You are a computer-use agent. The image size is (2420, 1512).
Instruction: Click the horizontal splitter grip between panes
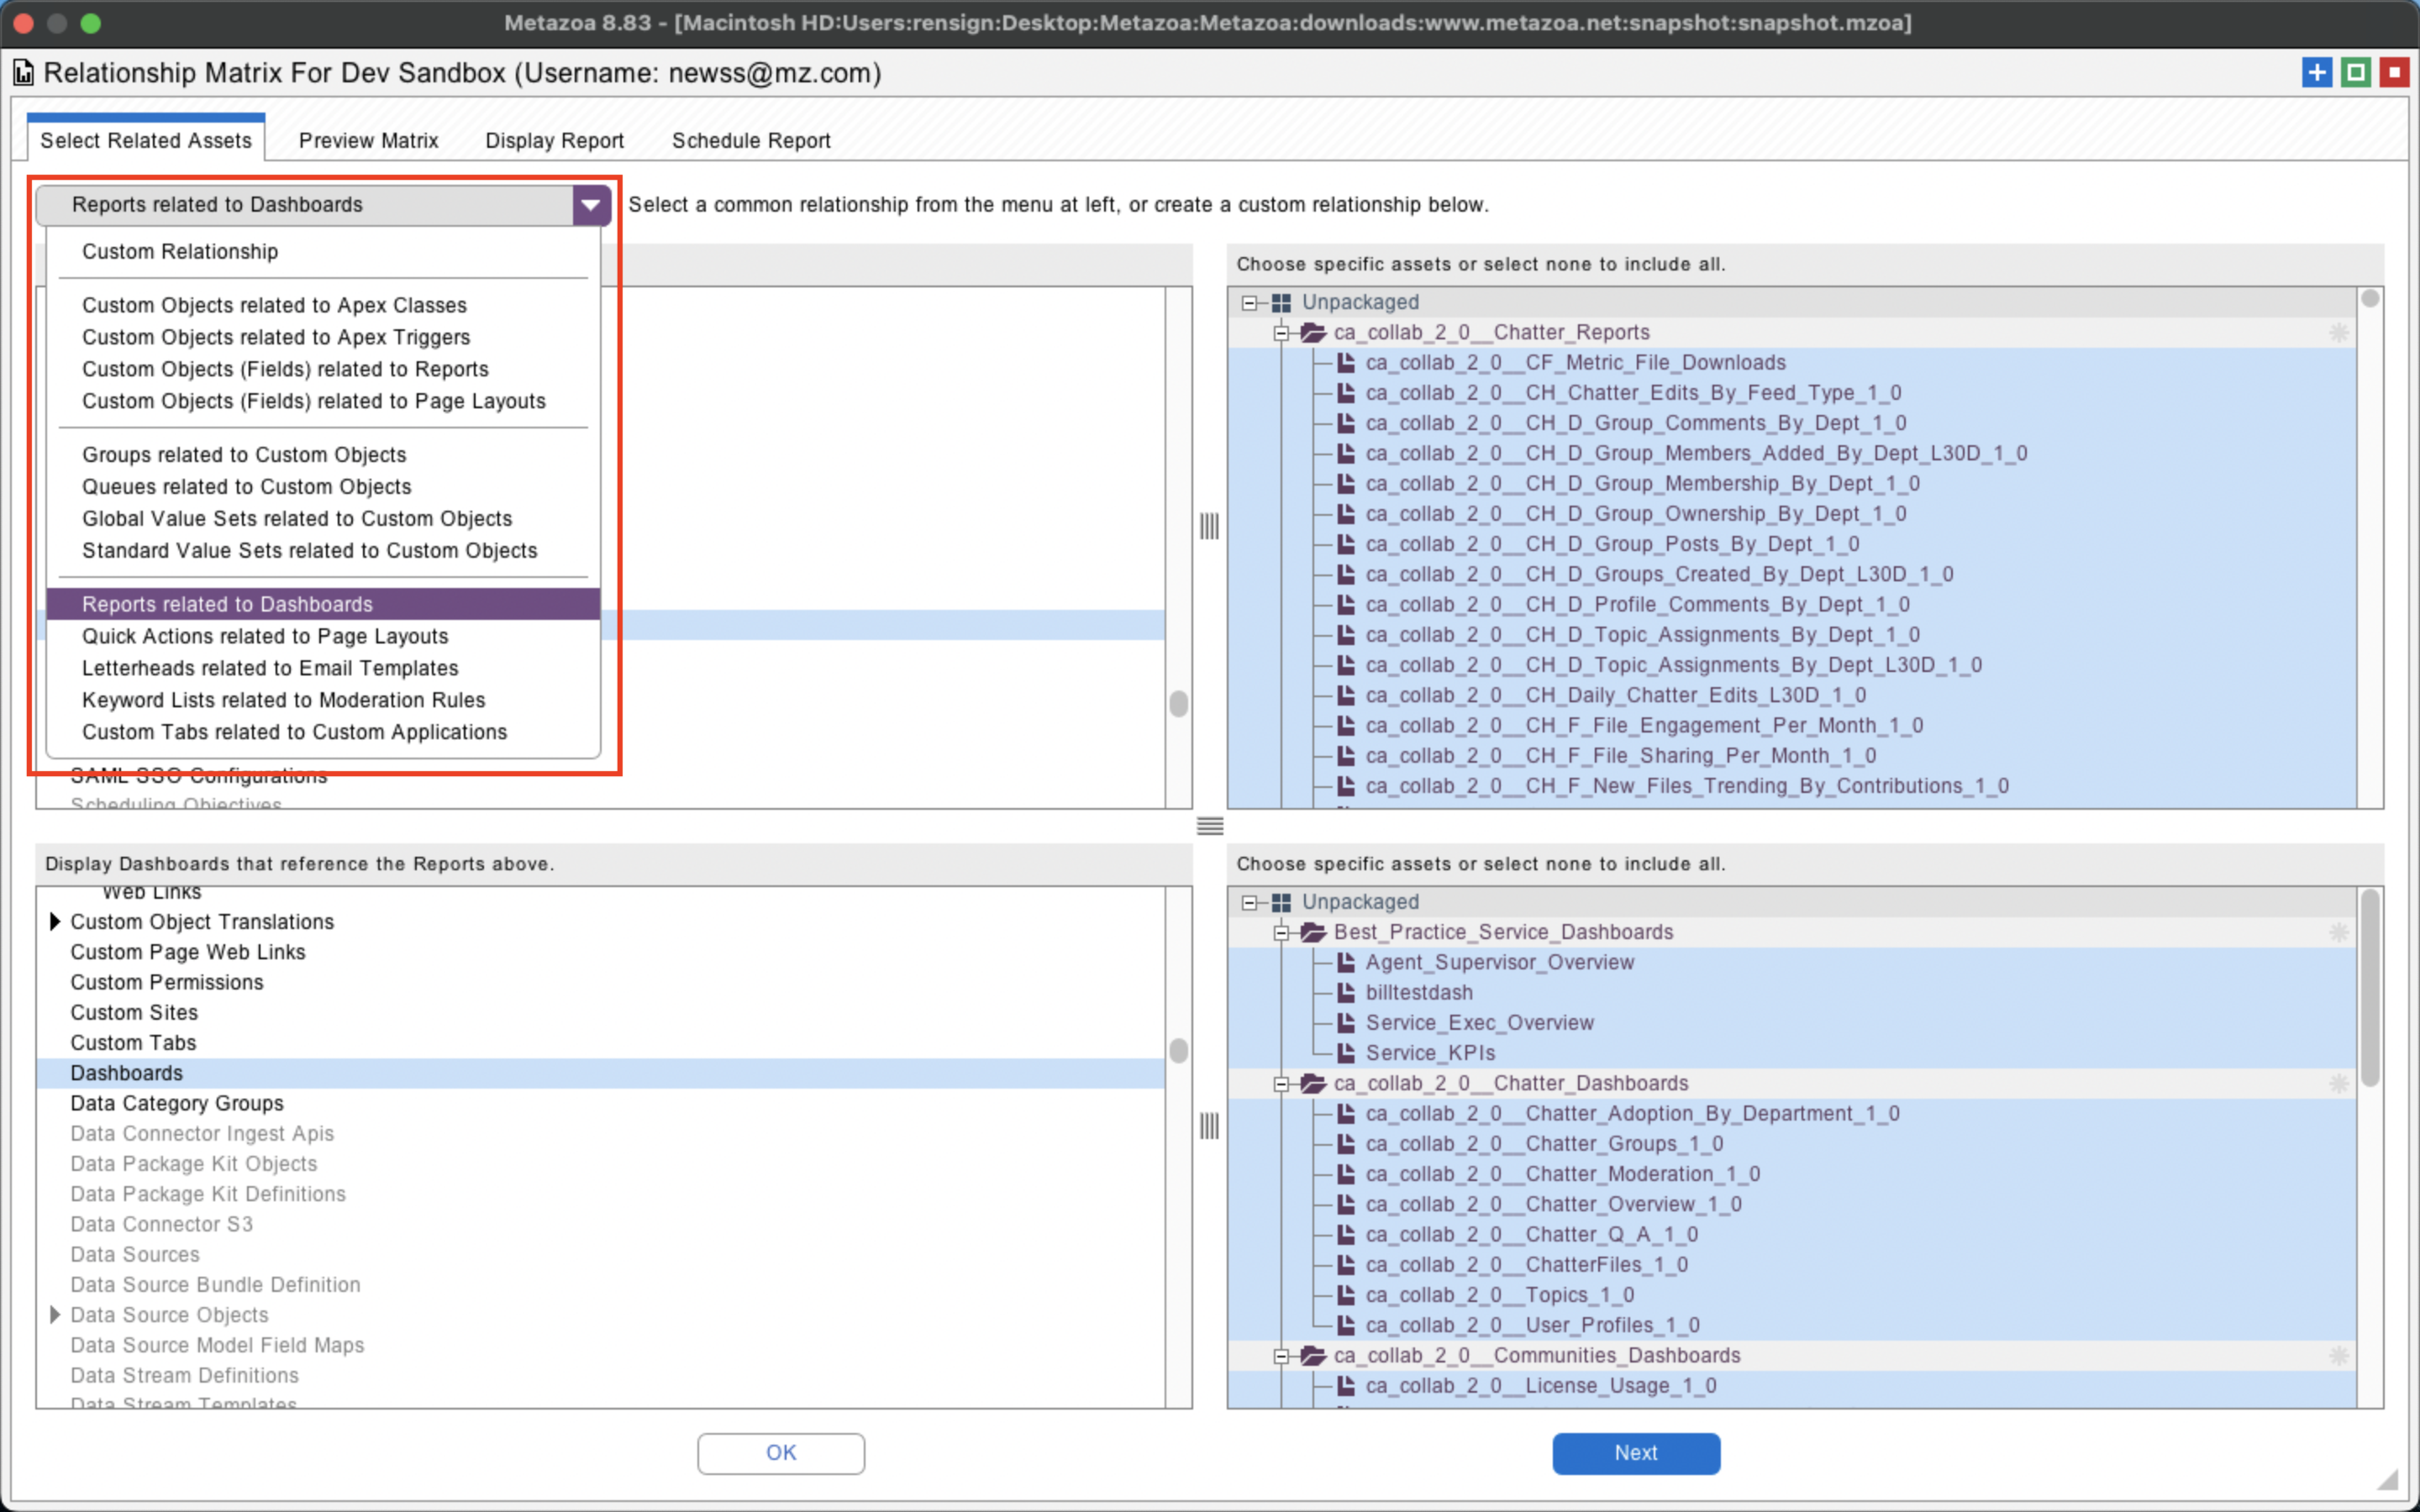point(1210,826)
